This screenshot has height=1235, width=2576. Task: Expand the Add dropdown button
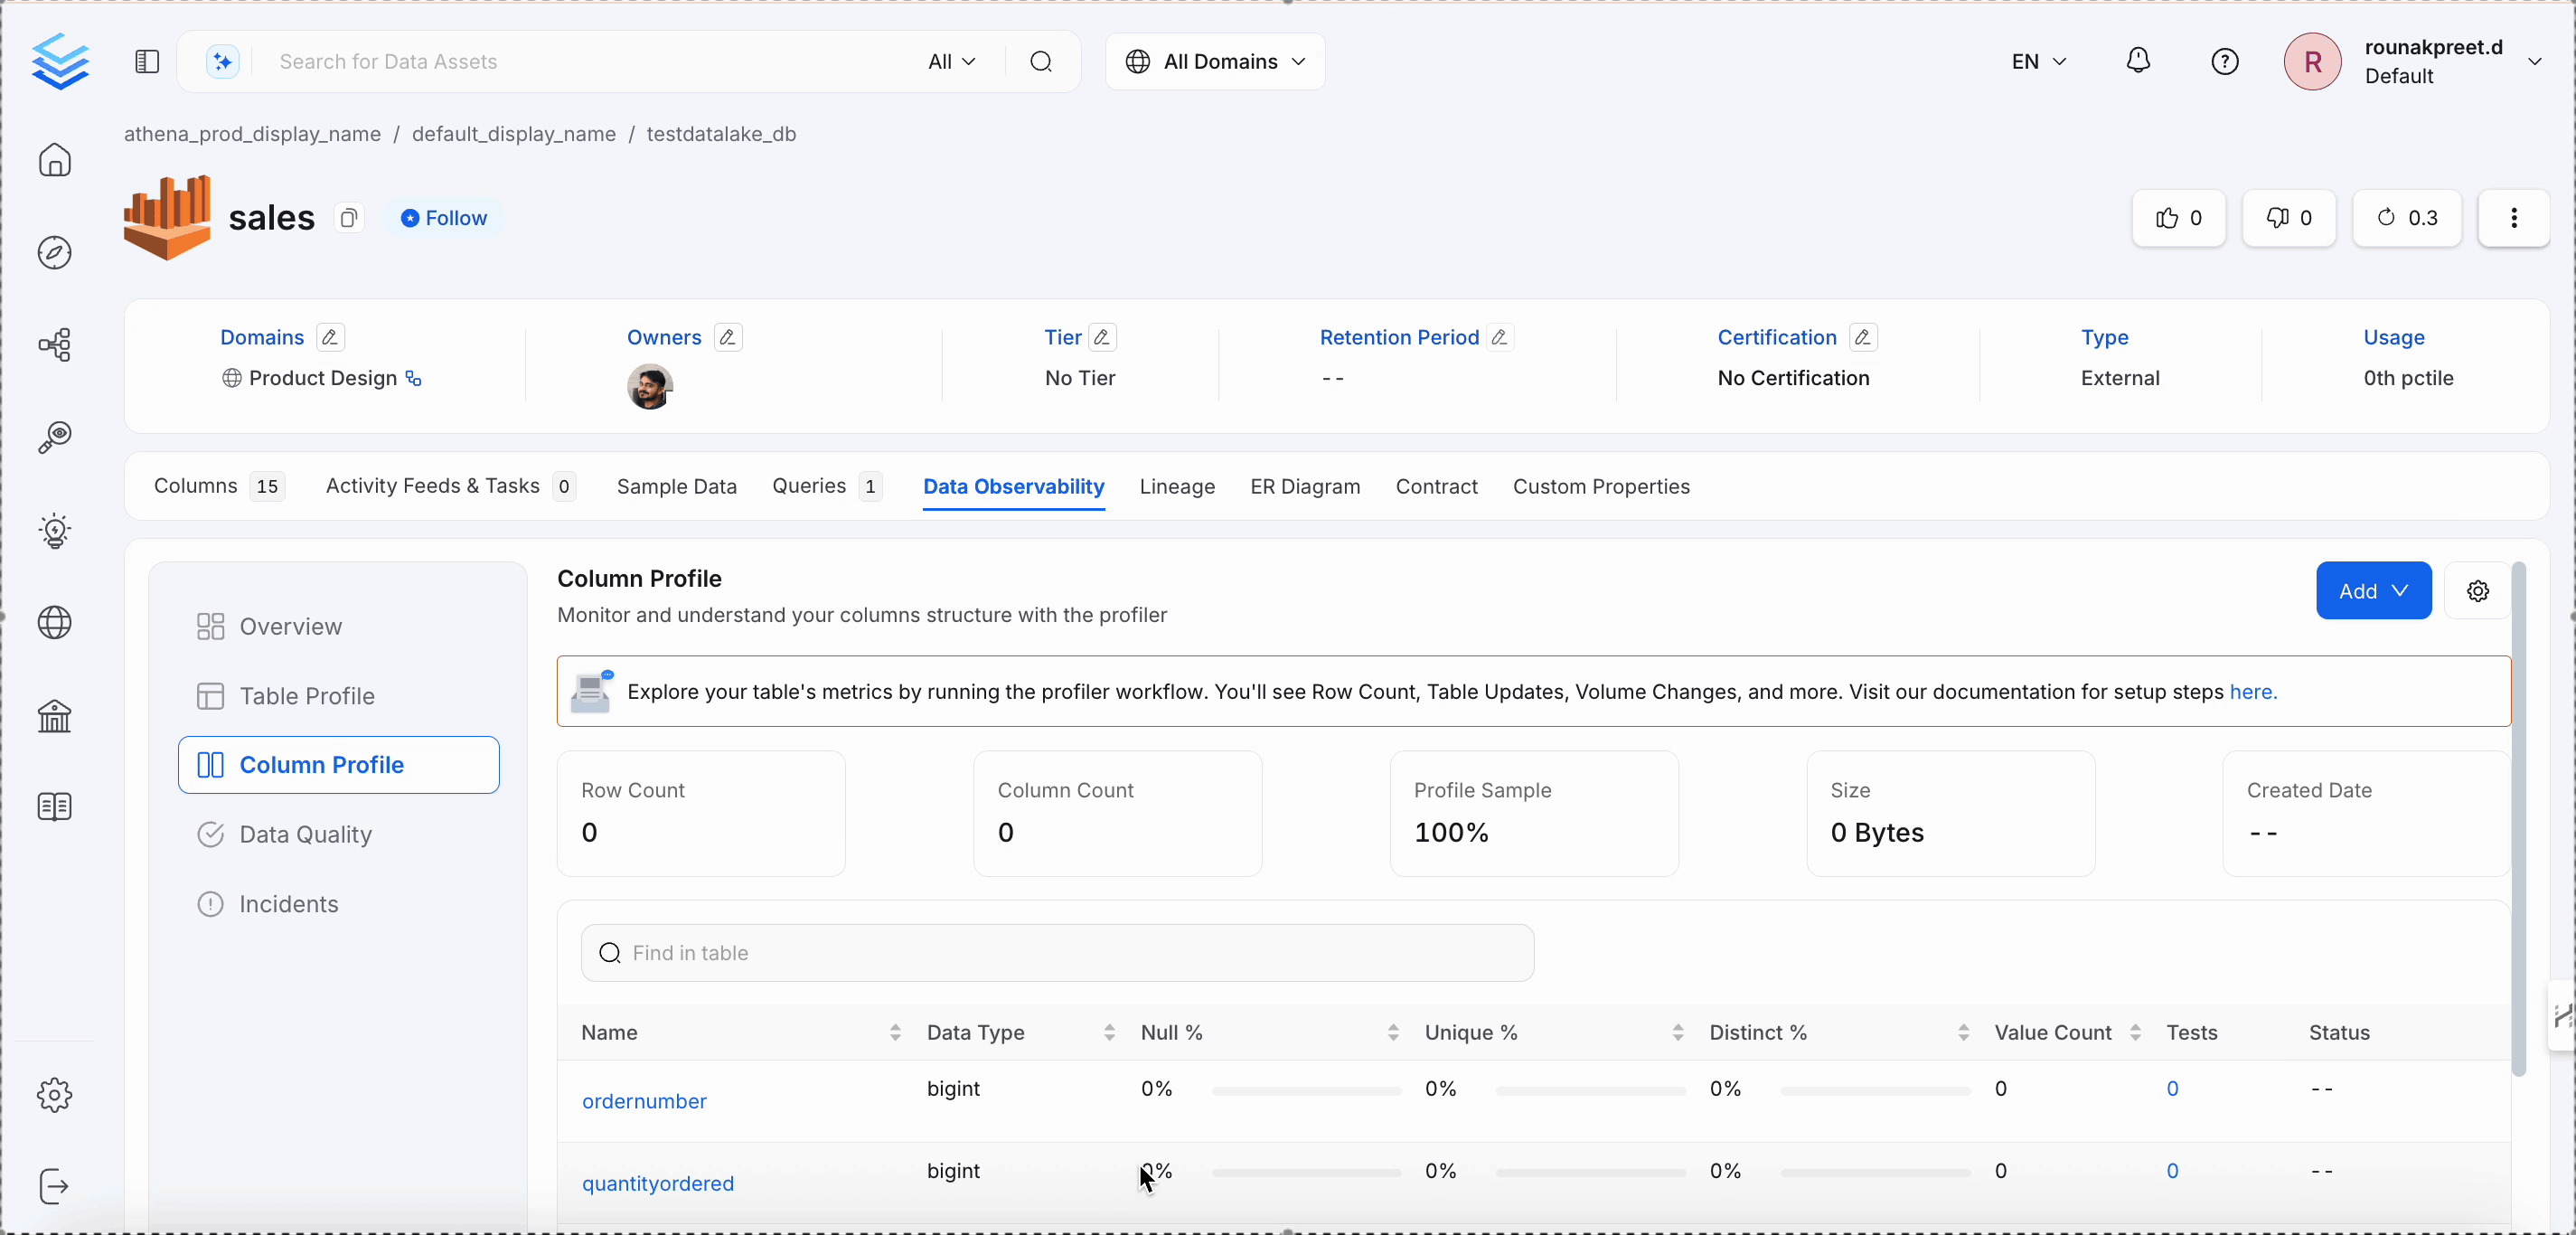(x=2373, y=591)
